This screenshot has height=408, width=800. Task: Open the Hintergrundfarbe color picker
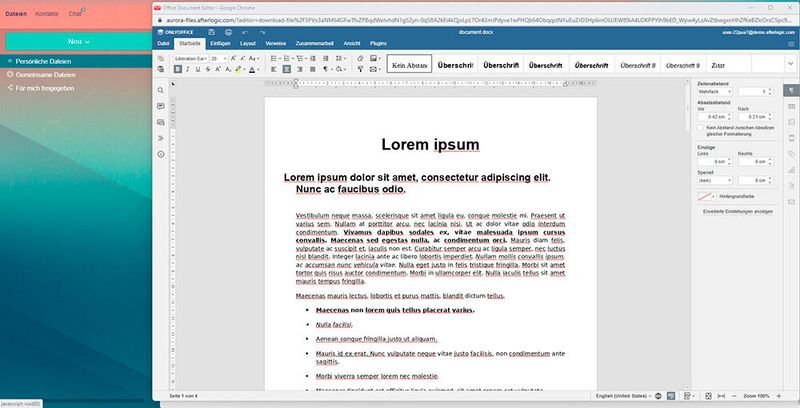click(x=706, y=196)
